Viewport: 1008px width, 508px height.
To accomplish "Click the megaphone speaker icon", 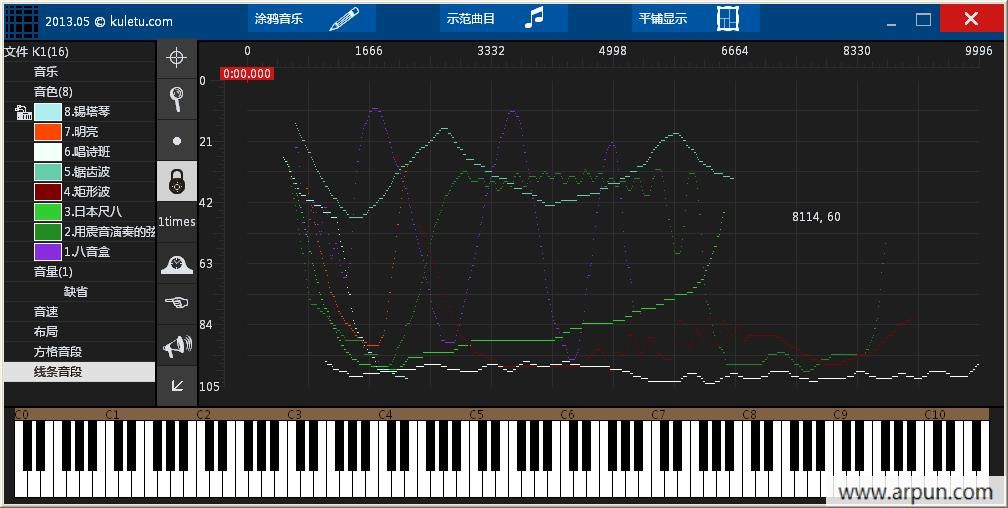I will click(177, 346).
